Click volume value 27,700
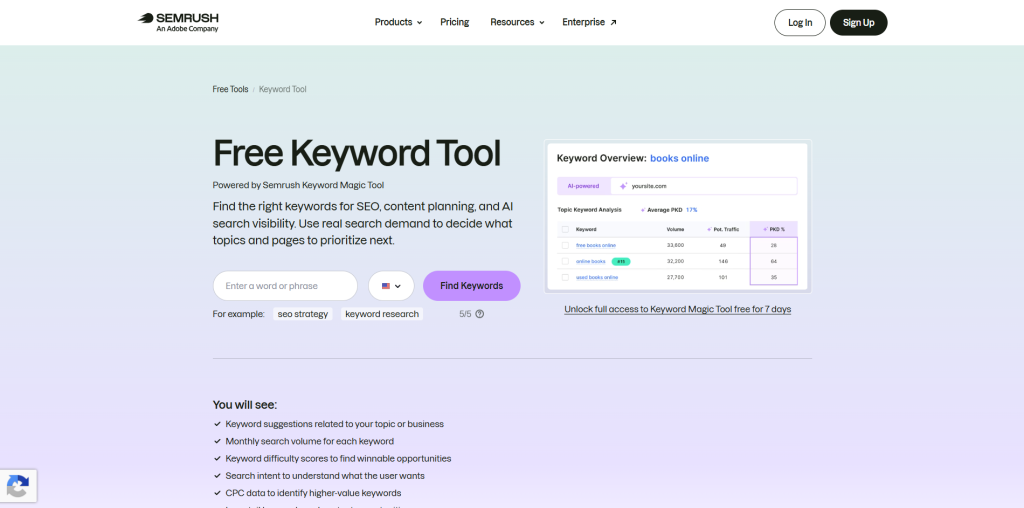This screenshot has height=508, width=1024. click(675, 278)
